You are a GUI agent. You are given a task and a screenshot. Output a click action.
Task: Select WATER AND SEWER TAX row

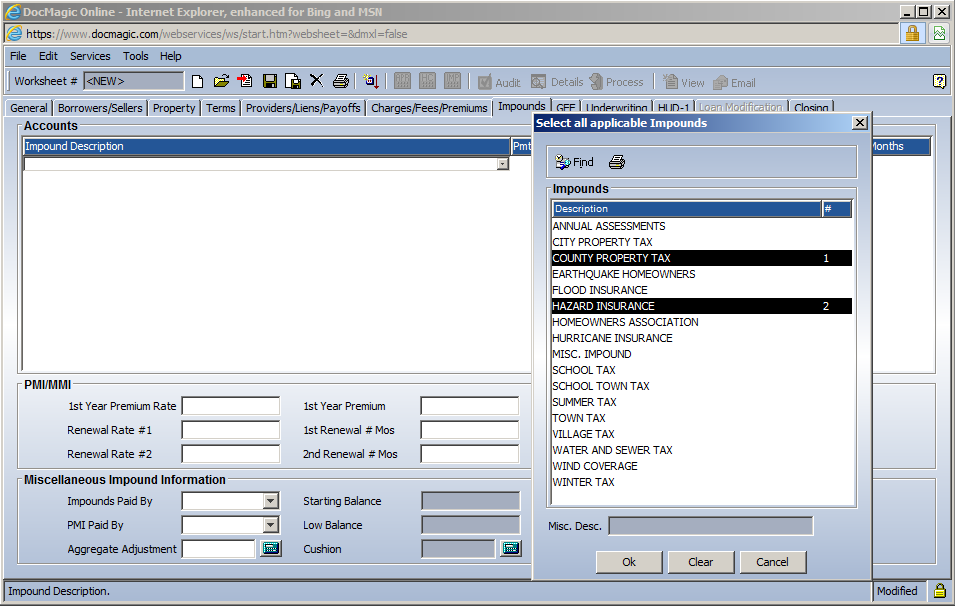[702, 450]
